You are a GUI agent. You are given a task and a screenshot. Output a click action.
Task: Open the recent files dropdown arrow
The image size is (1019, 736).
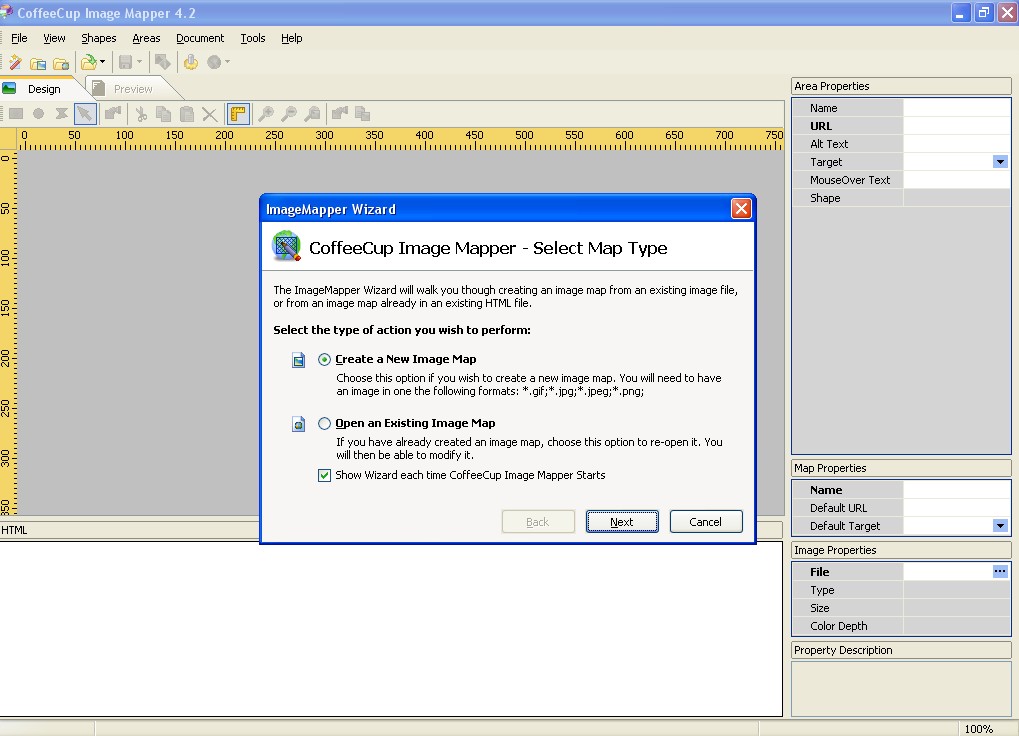103,62
